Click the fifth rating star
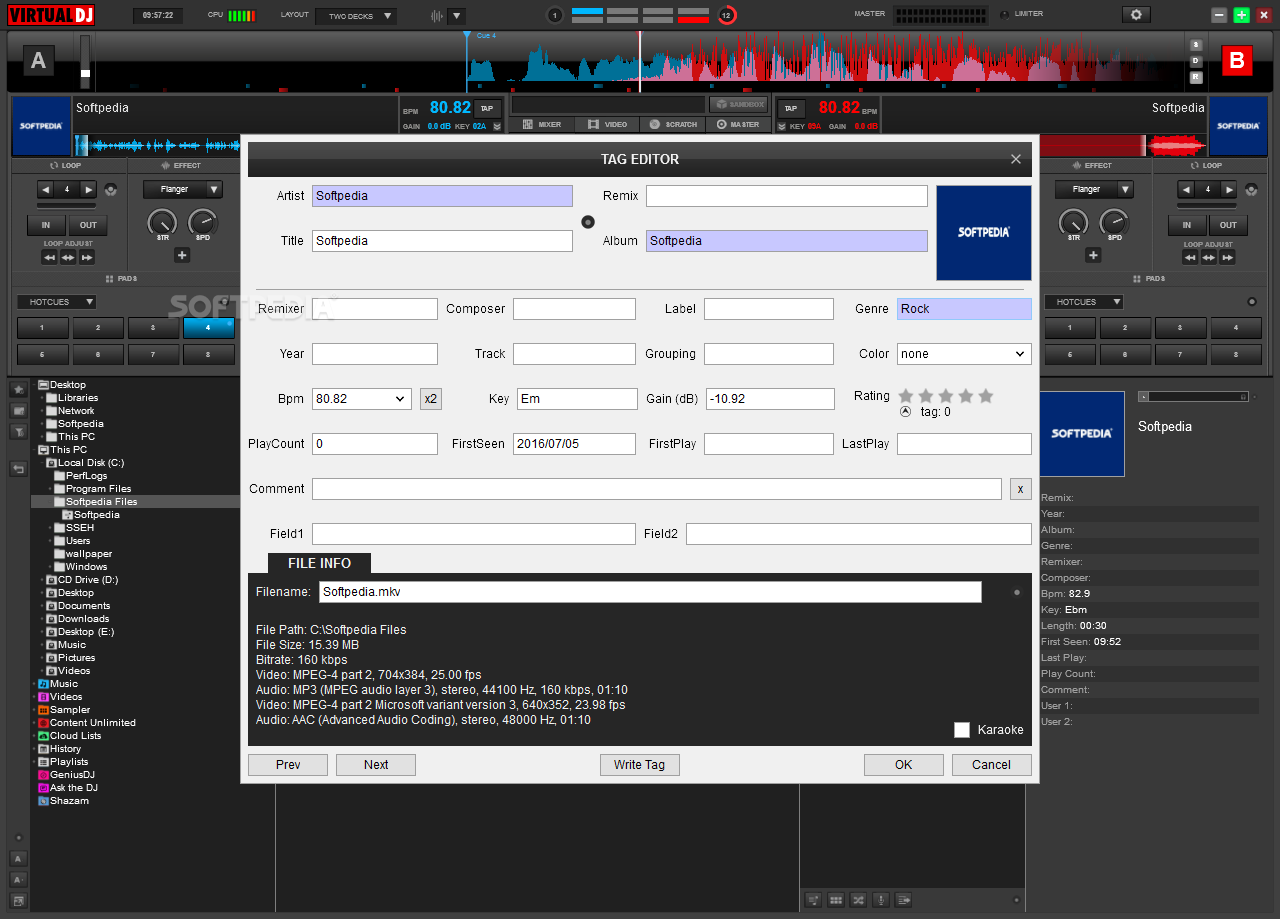Viewport: 1280px width, 919px height. pyautogui.click(x=986, y=396)
